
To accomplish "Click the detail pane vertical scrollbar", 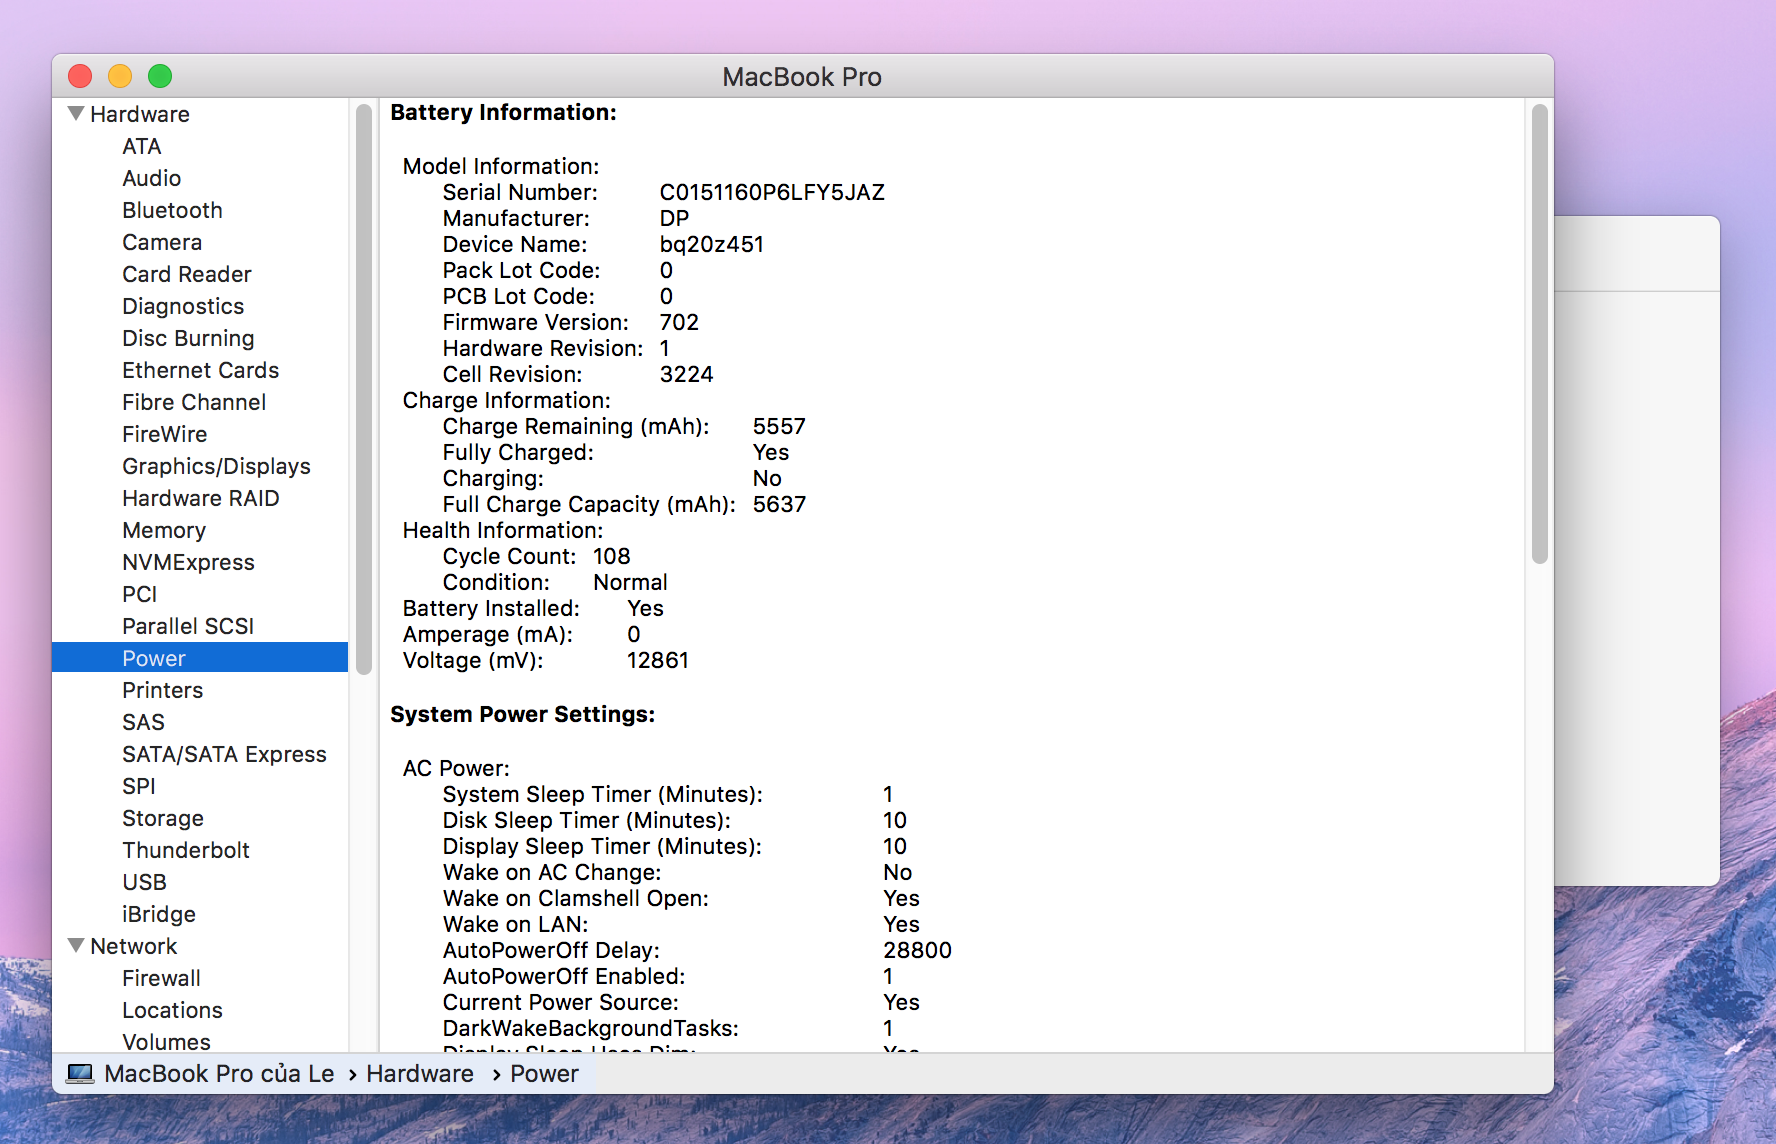I will tap(1540, 334).
